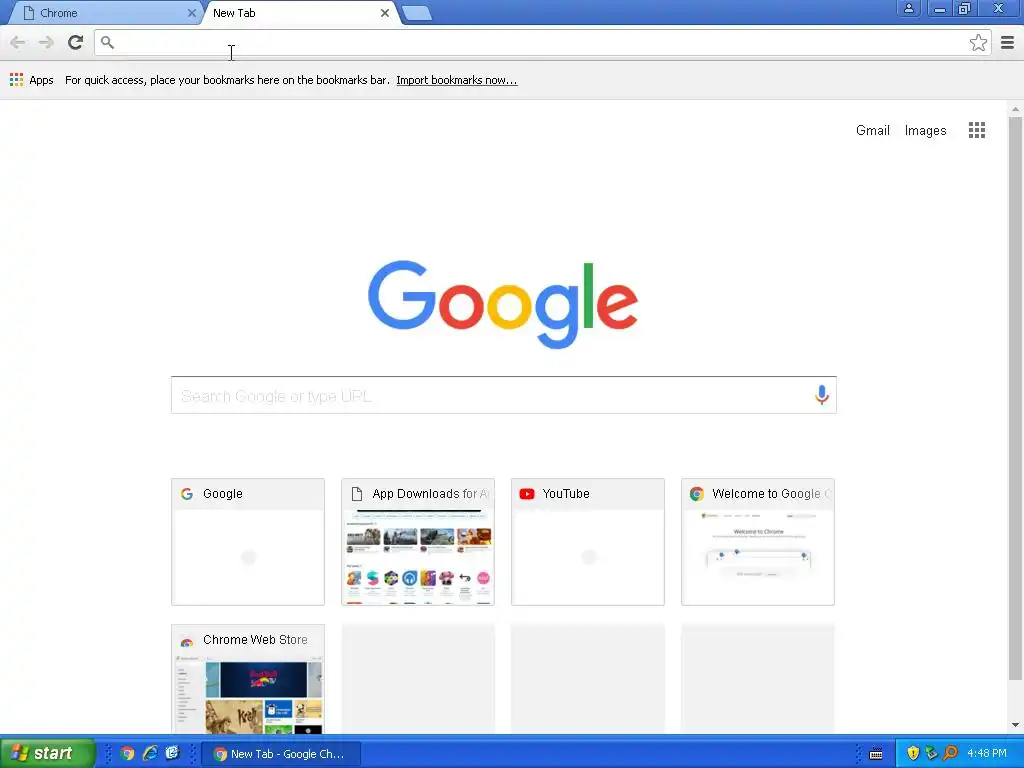
Task: Reload the page with the refresh icon
Action: (x=76, y=43)
